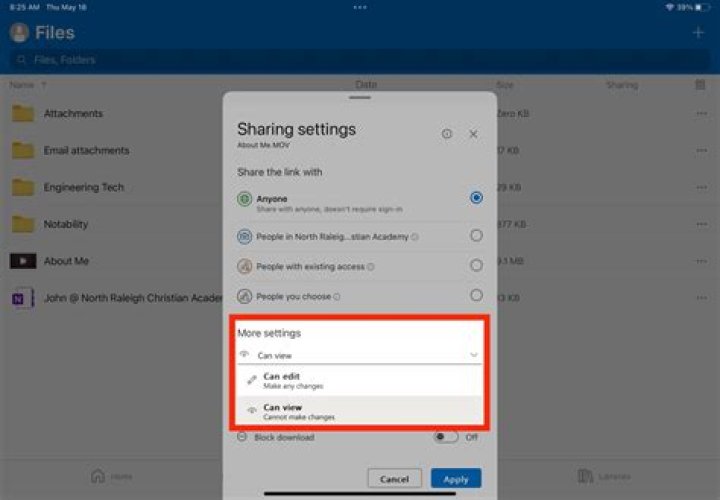This screenshot has height=500, width=720.
Task: Sort files by Date column
Action: 366,84
